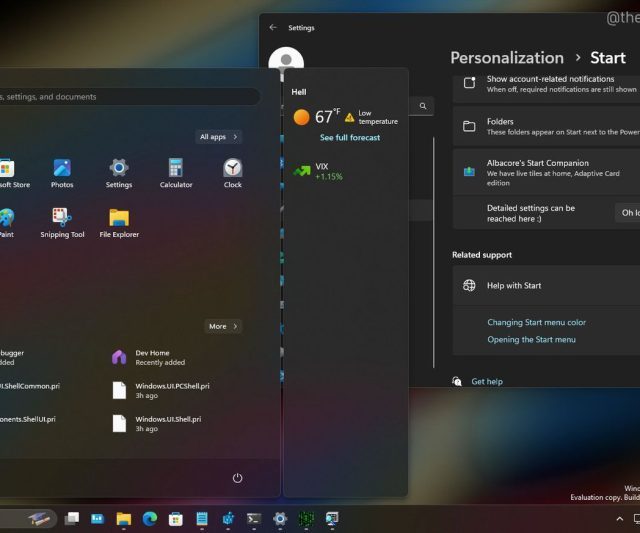Open the blue puzzle taskbar app
This screenshot has width=640, height=533.
[x=228, y=519]
